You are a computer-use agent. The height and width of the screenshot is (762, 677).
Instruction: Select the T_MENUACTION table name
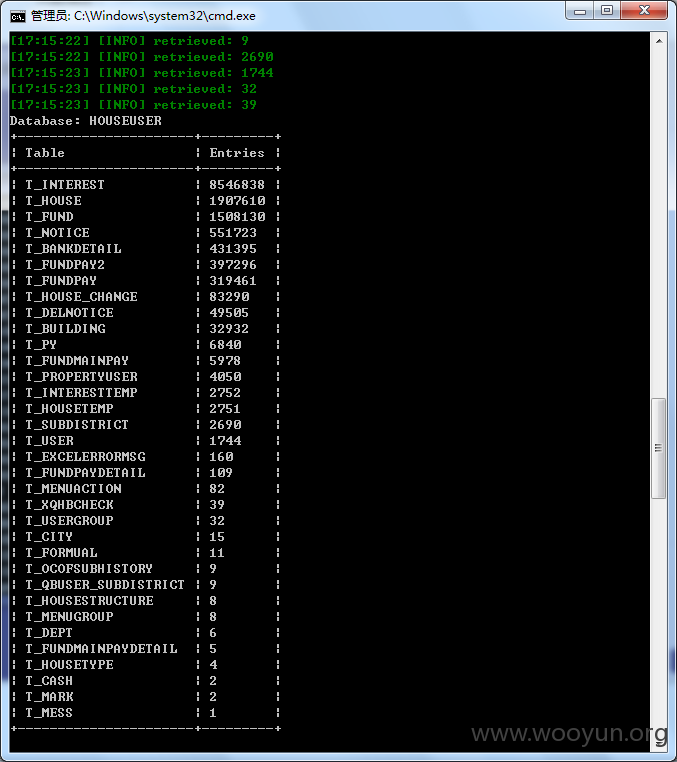73,489
